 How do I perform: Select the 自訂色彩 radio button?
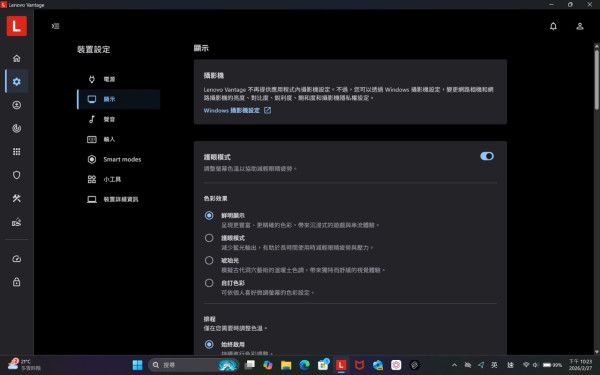(x=209, y=283)
